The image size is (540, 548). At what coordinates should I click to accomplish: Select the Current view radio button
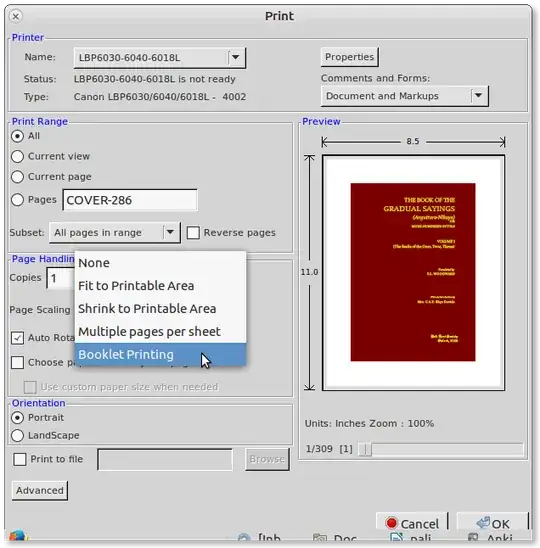[17, 156]
